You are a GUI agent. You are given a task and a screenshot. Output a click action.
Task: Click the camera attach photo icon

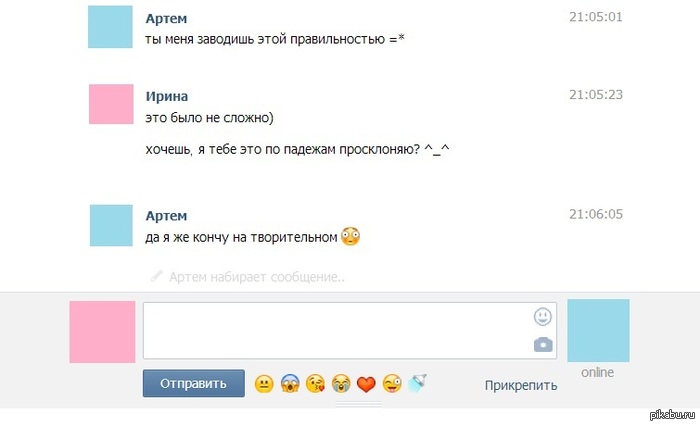[x=542, y=345]
